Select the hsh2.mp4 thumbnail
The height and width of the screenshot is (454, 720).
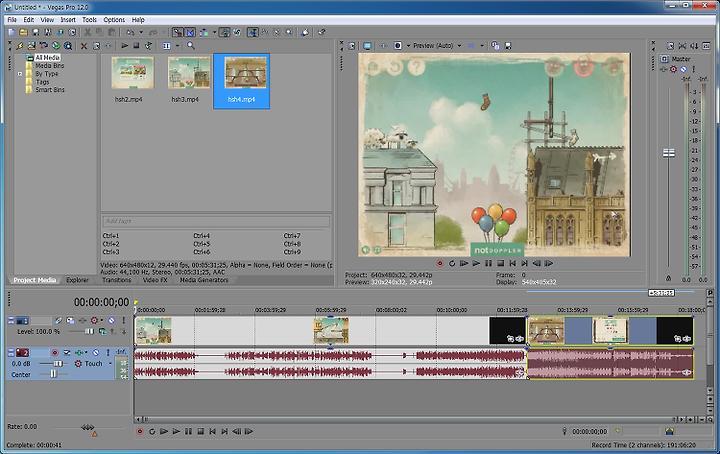click(x=132, y=73)
